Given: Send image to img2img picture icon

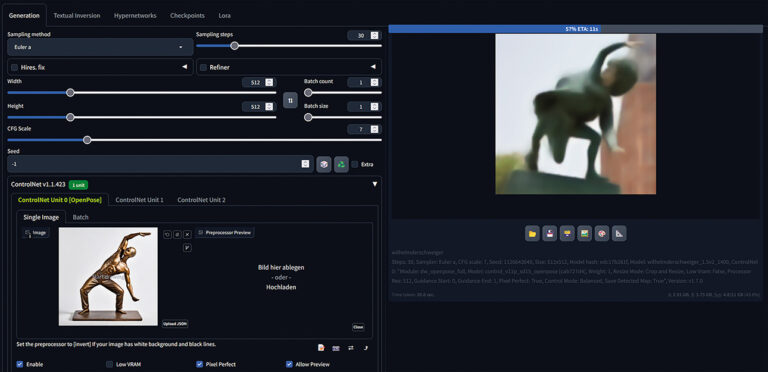Looking at the screenshot, I should (x=584, y=233).
